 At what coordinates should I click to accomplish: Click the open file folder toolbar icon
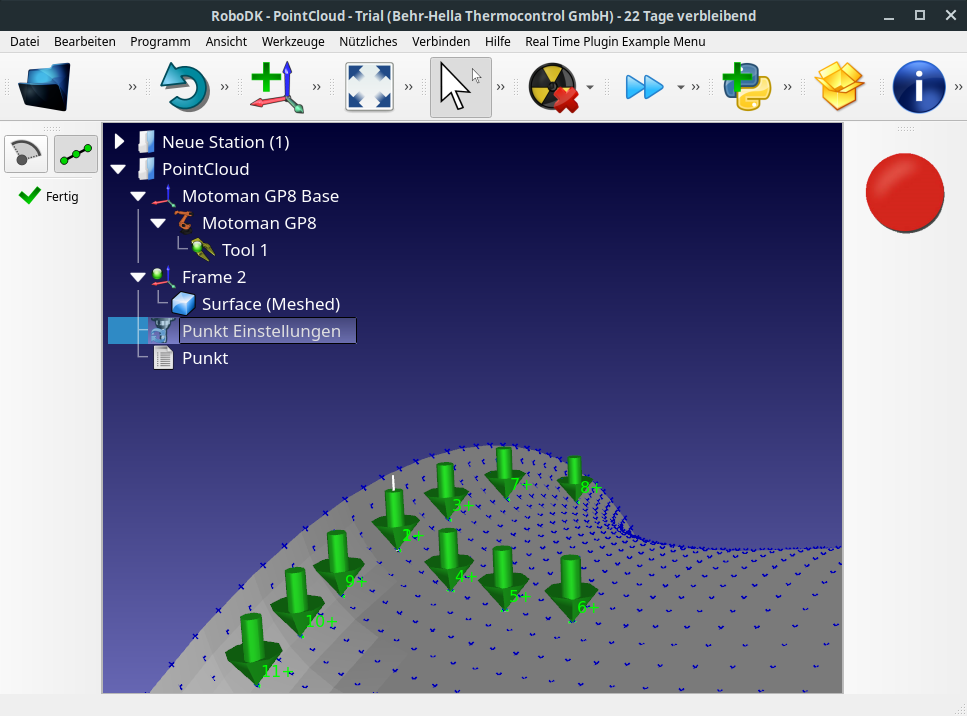click(45, 87)
